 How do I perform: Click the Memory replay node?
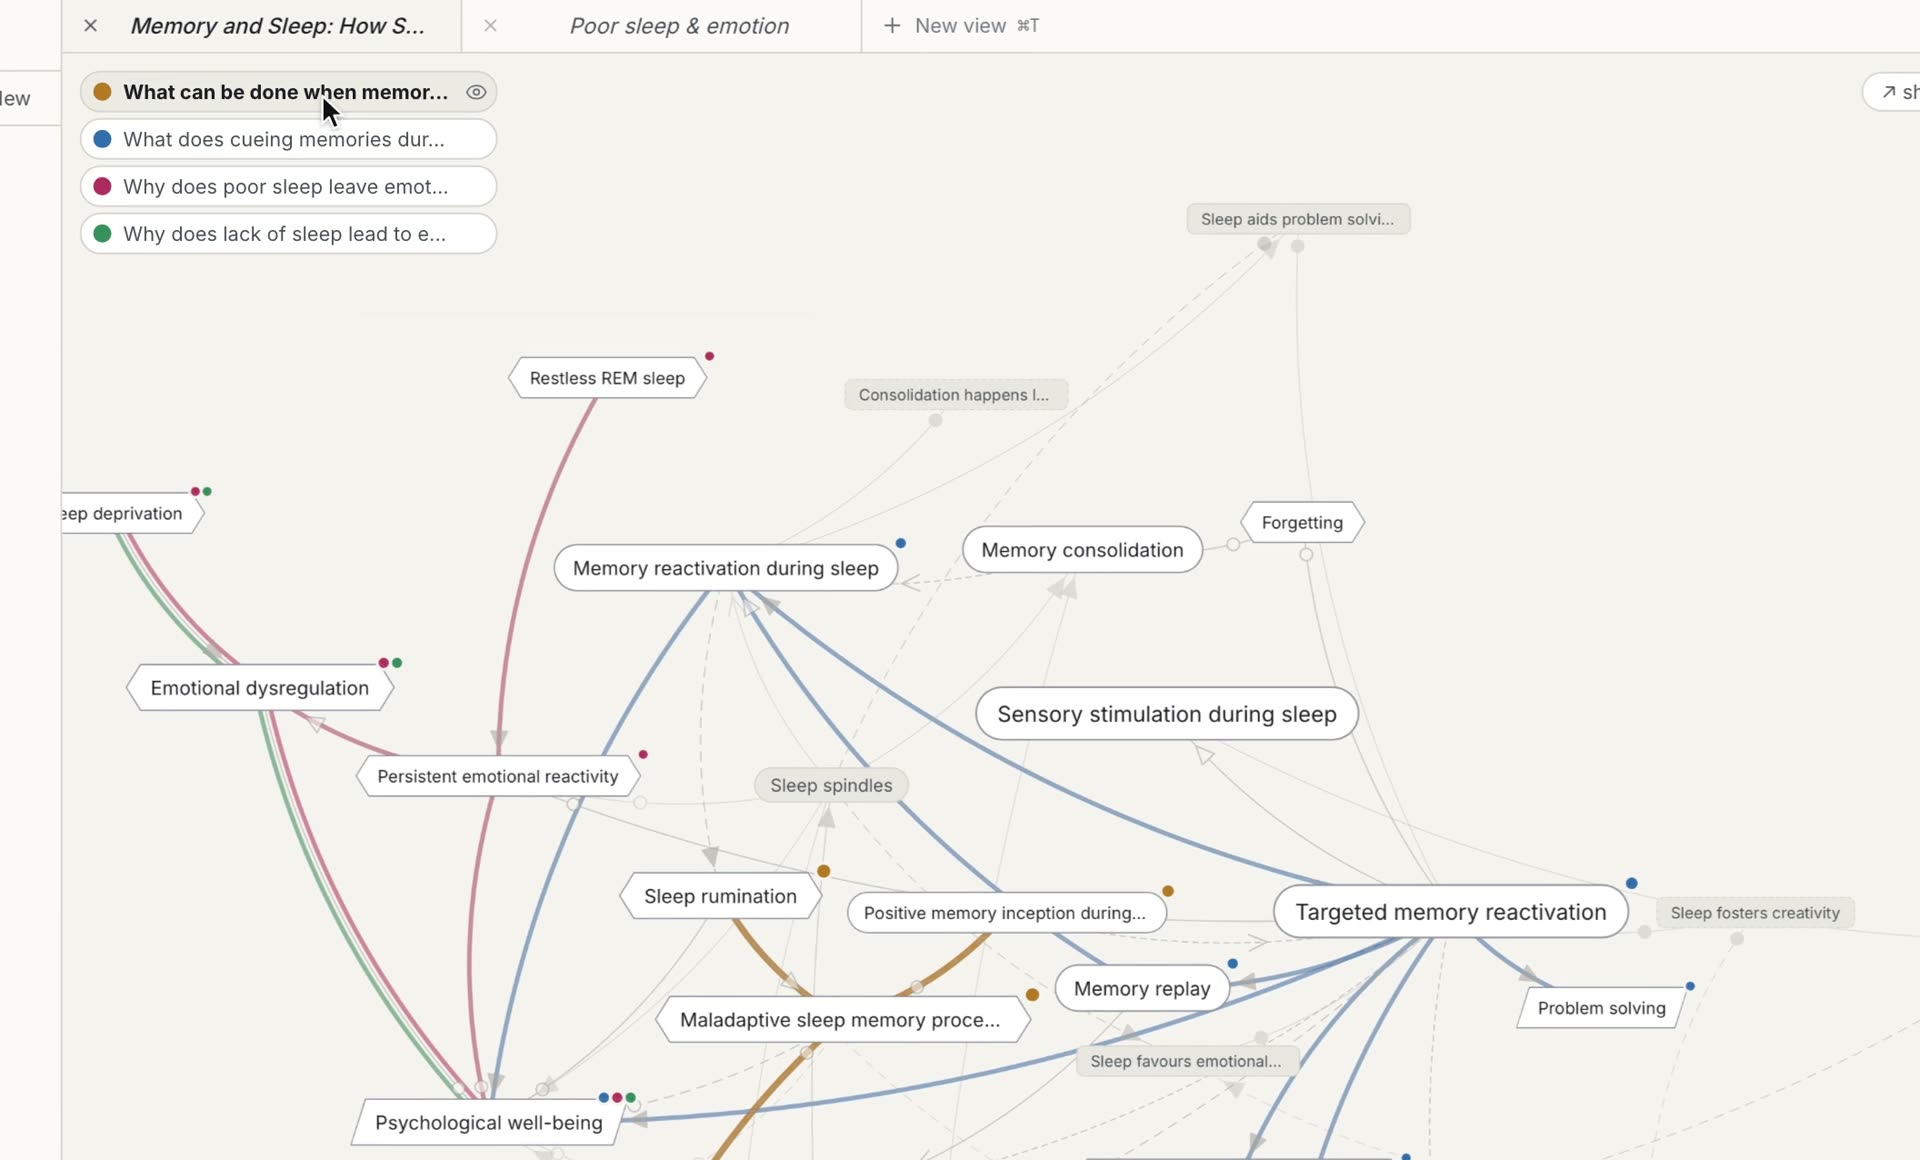click(1142, 989)
